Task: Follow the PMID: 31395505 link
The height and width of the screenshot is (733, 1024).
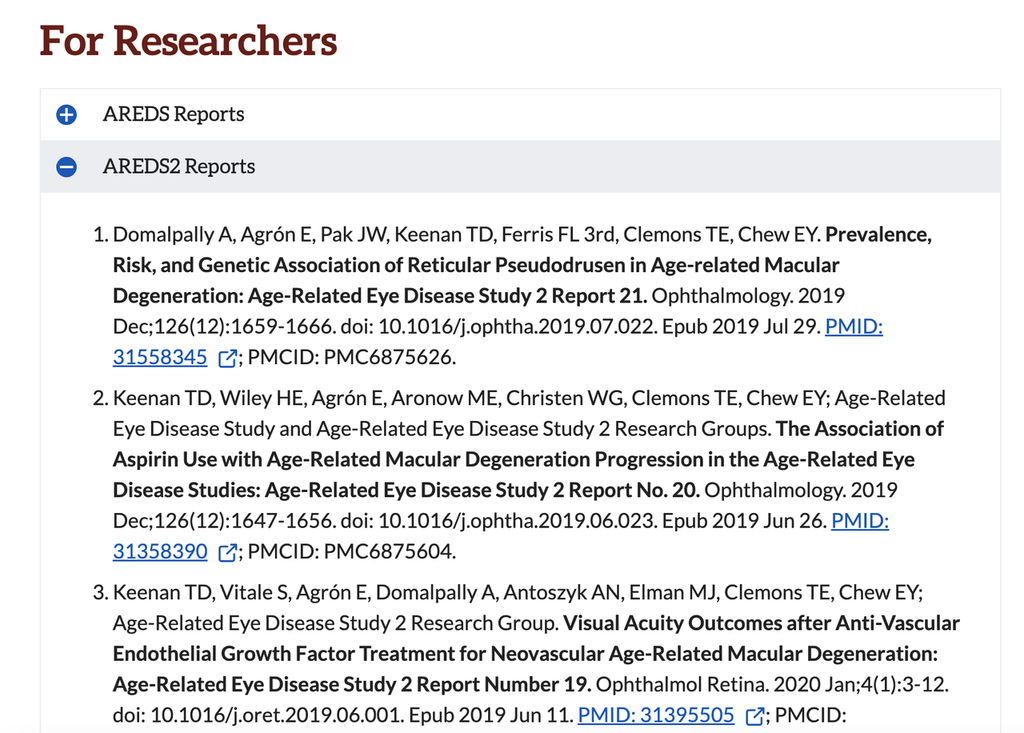Action: pyautogui.click(x=655, y=715)
